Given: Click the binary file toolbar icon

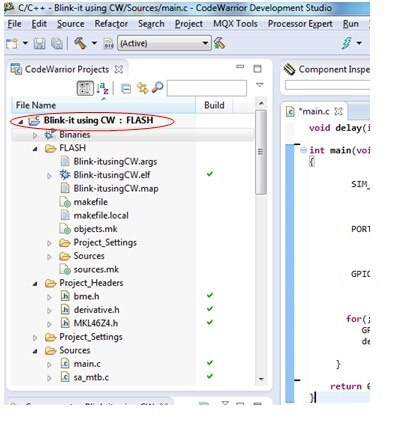Looking at the screenshot, I should pyautogui.click(x=109, y=44).
